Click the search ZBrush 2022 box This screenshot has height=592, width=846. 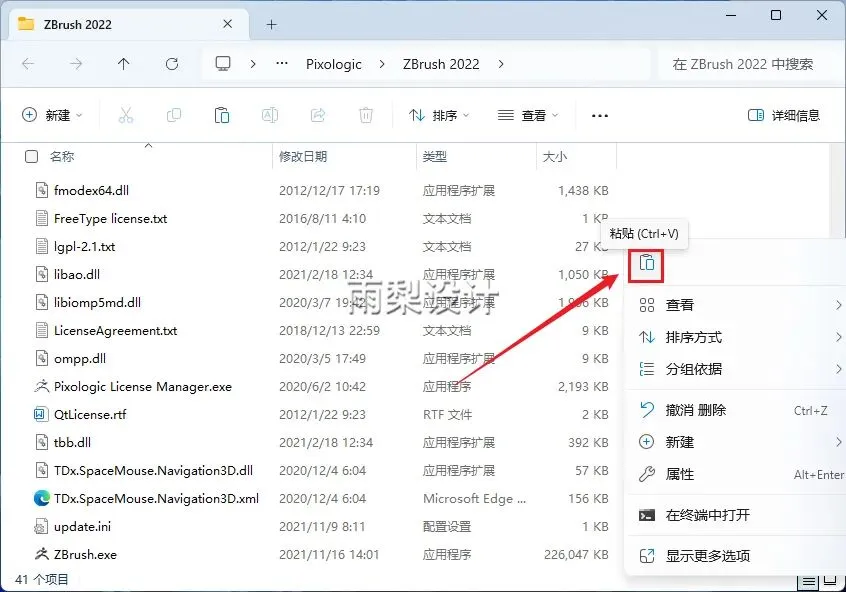749,64
